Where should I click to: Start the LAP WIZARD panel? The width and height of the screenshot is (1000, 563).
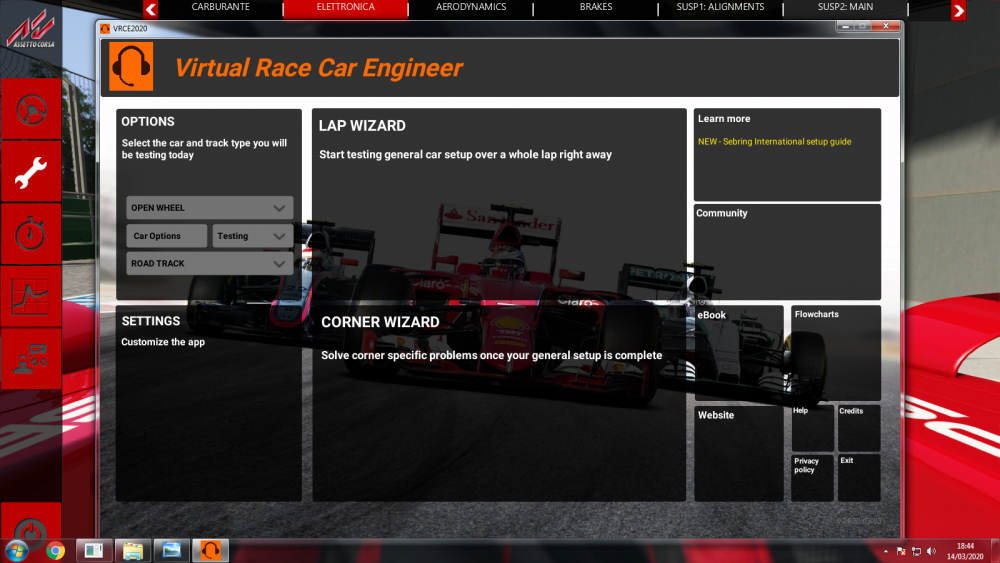point(499,204)
